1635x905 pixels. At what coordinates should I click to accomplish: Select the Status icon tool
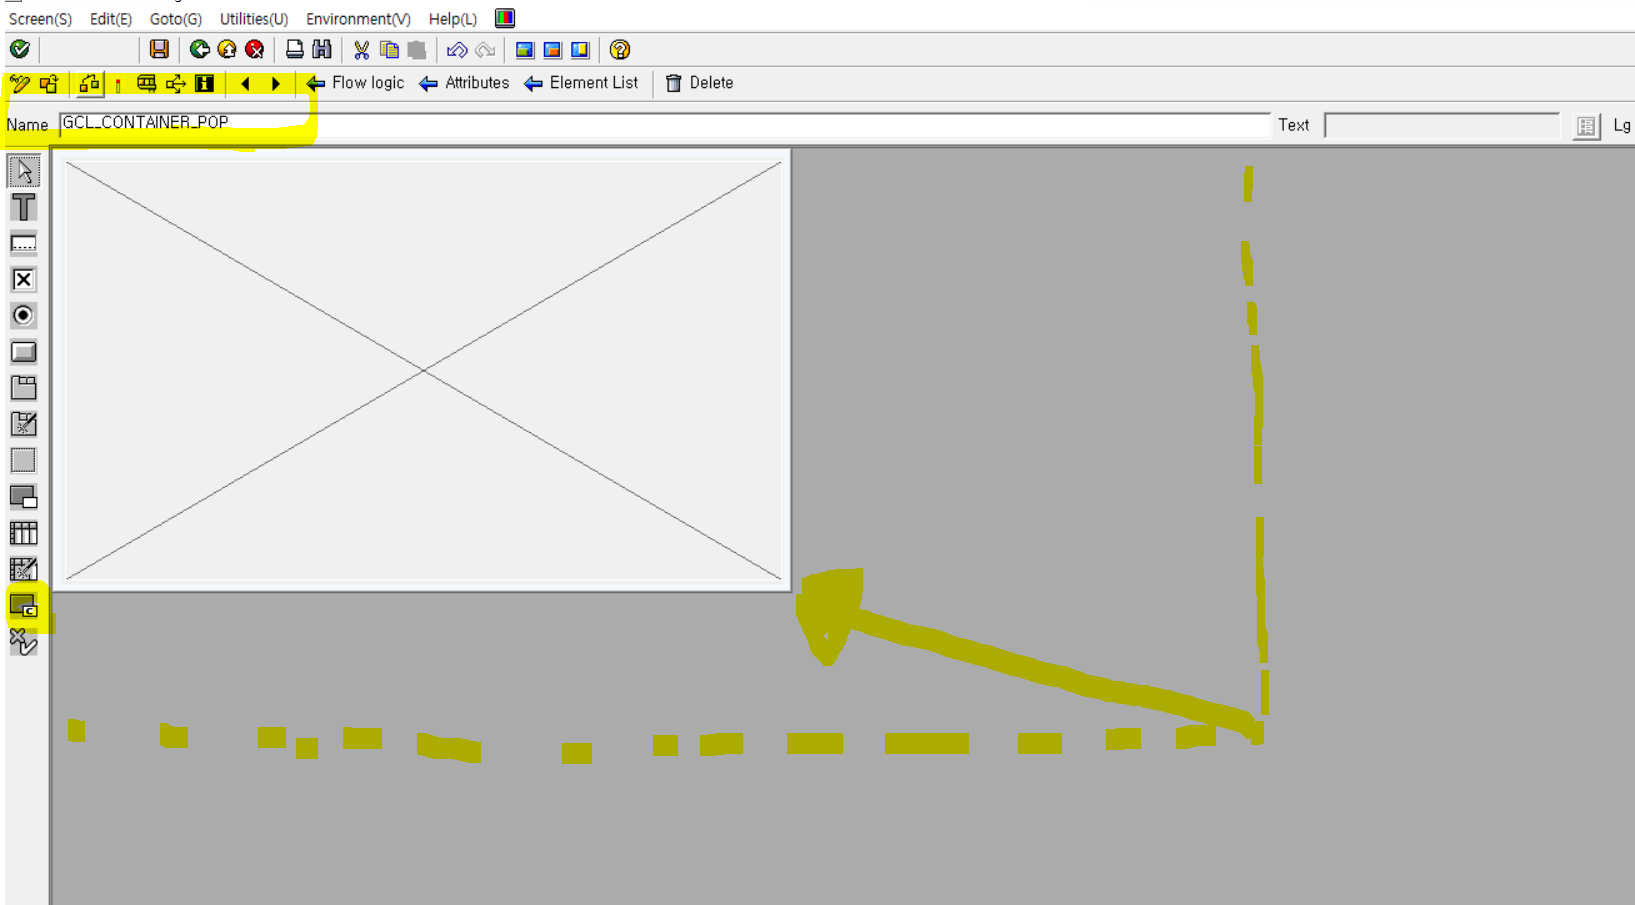(24, 642)
